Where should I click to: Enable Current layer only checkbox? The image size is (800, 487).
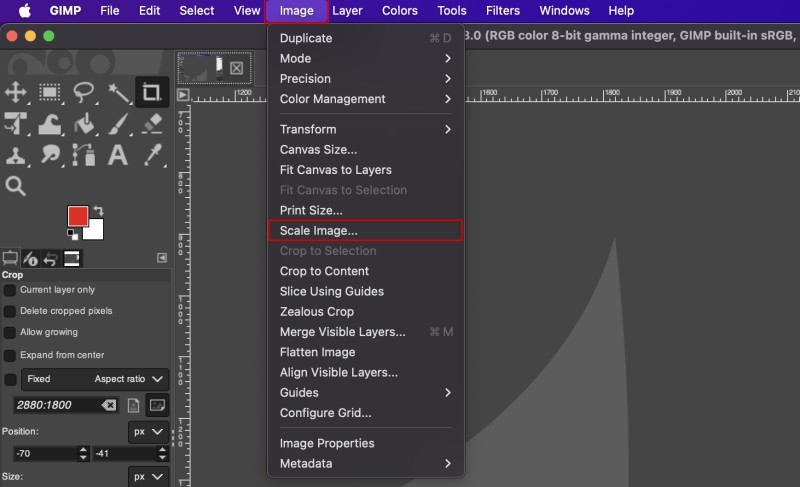pyautogui.click(x=10, y=290)
